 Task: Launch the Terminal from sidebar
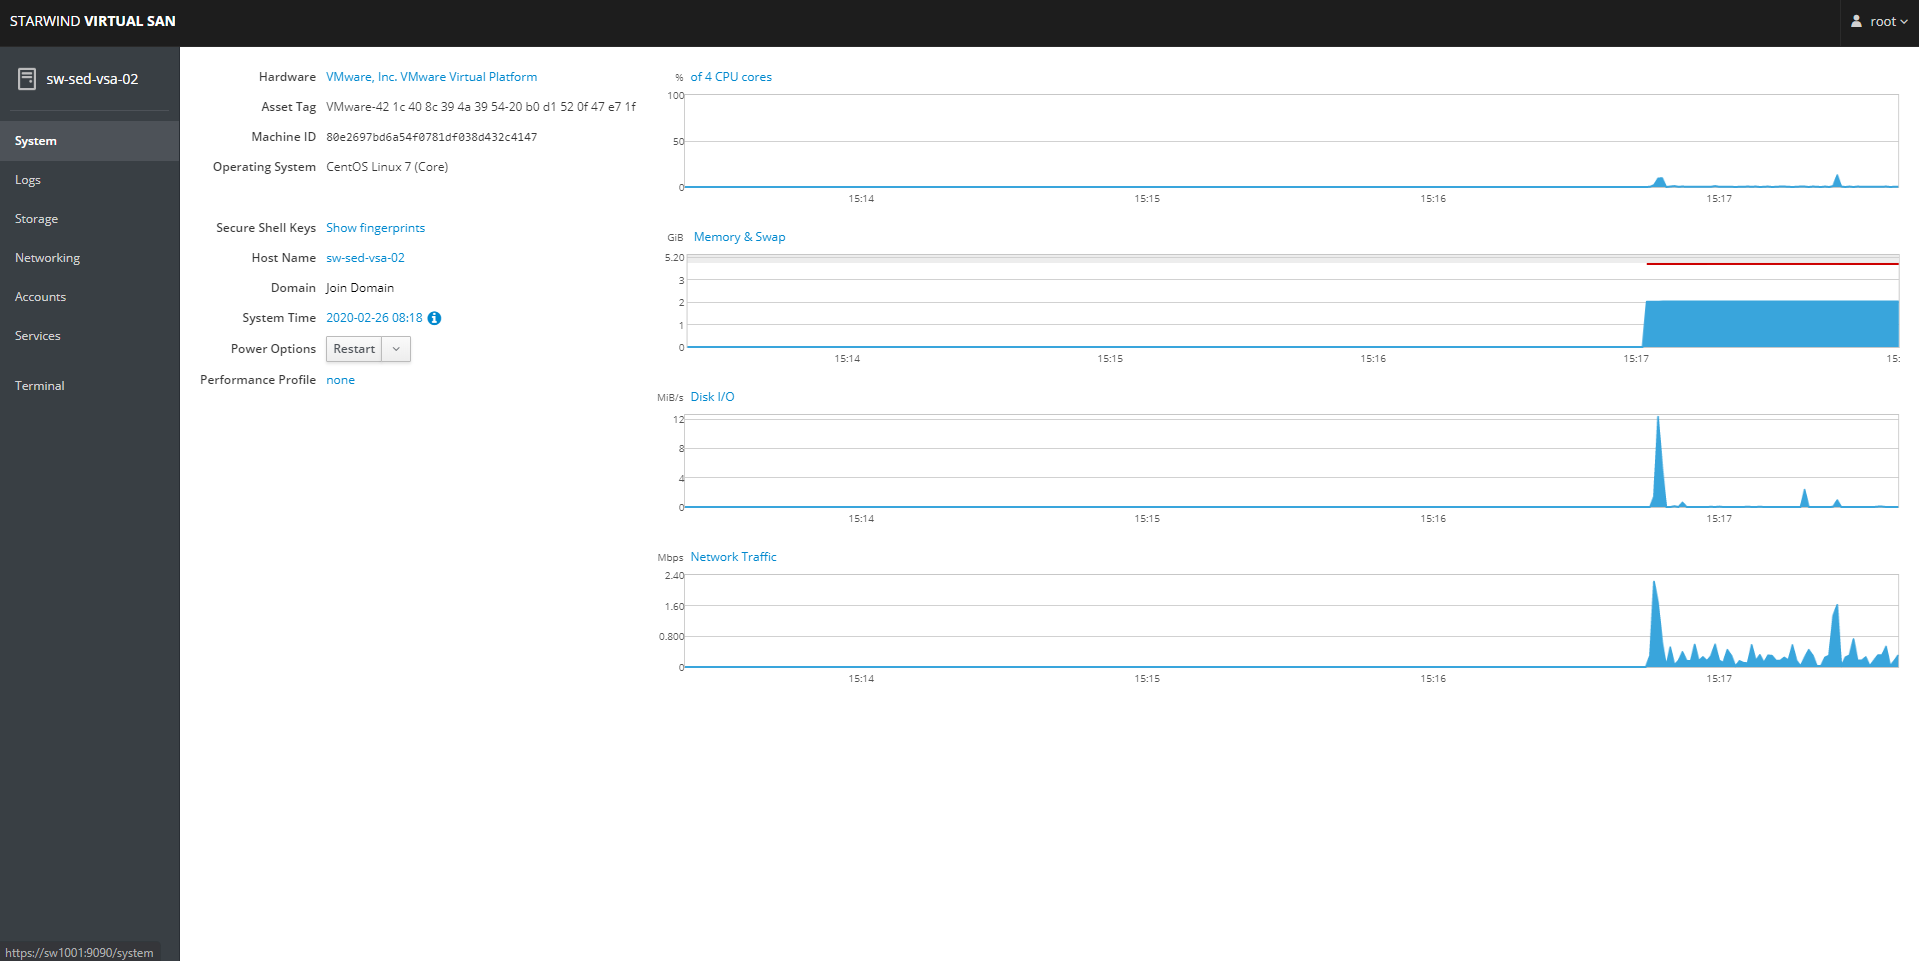(40, 386)
